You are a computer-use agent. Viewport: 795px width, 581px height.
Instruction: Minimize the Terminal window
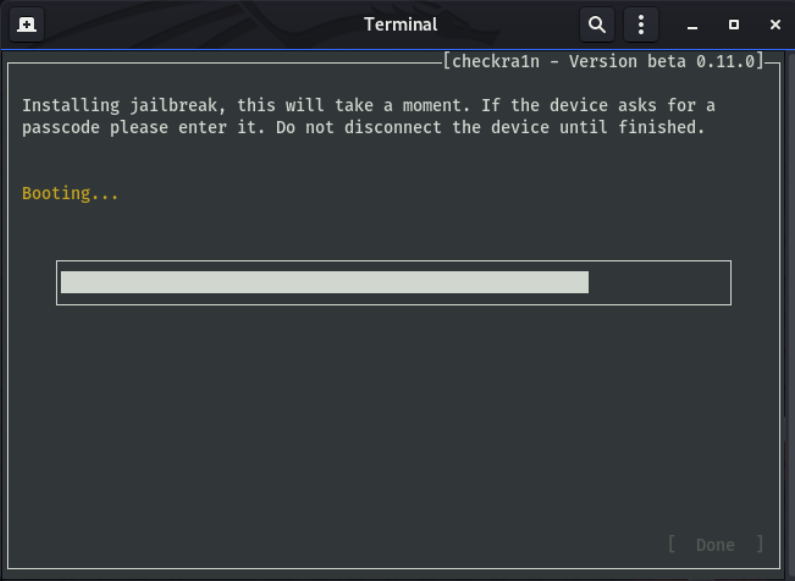point(692,24)
